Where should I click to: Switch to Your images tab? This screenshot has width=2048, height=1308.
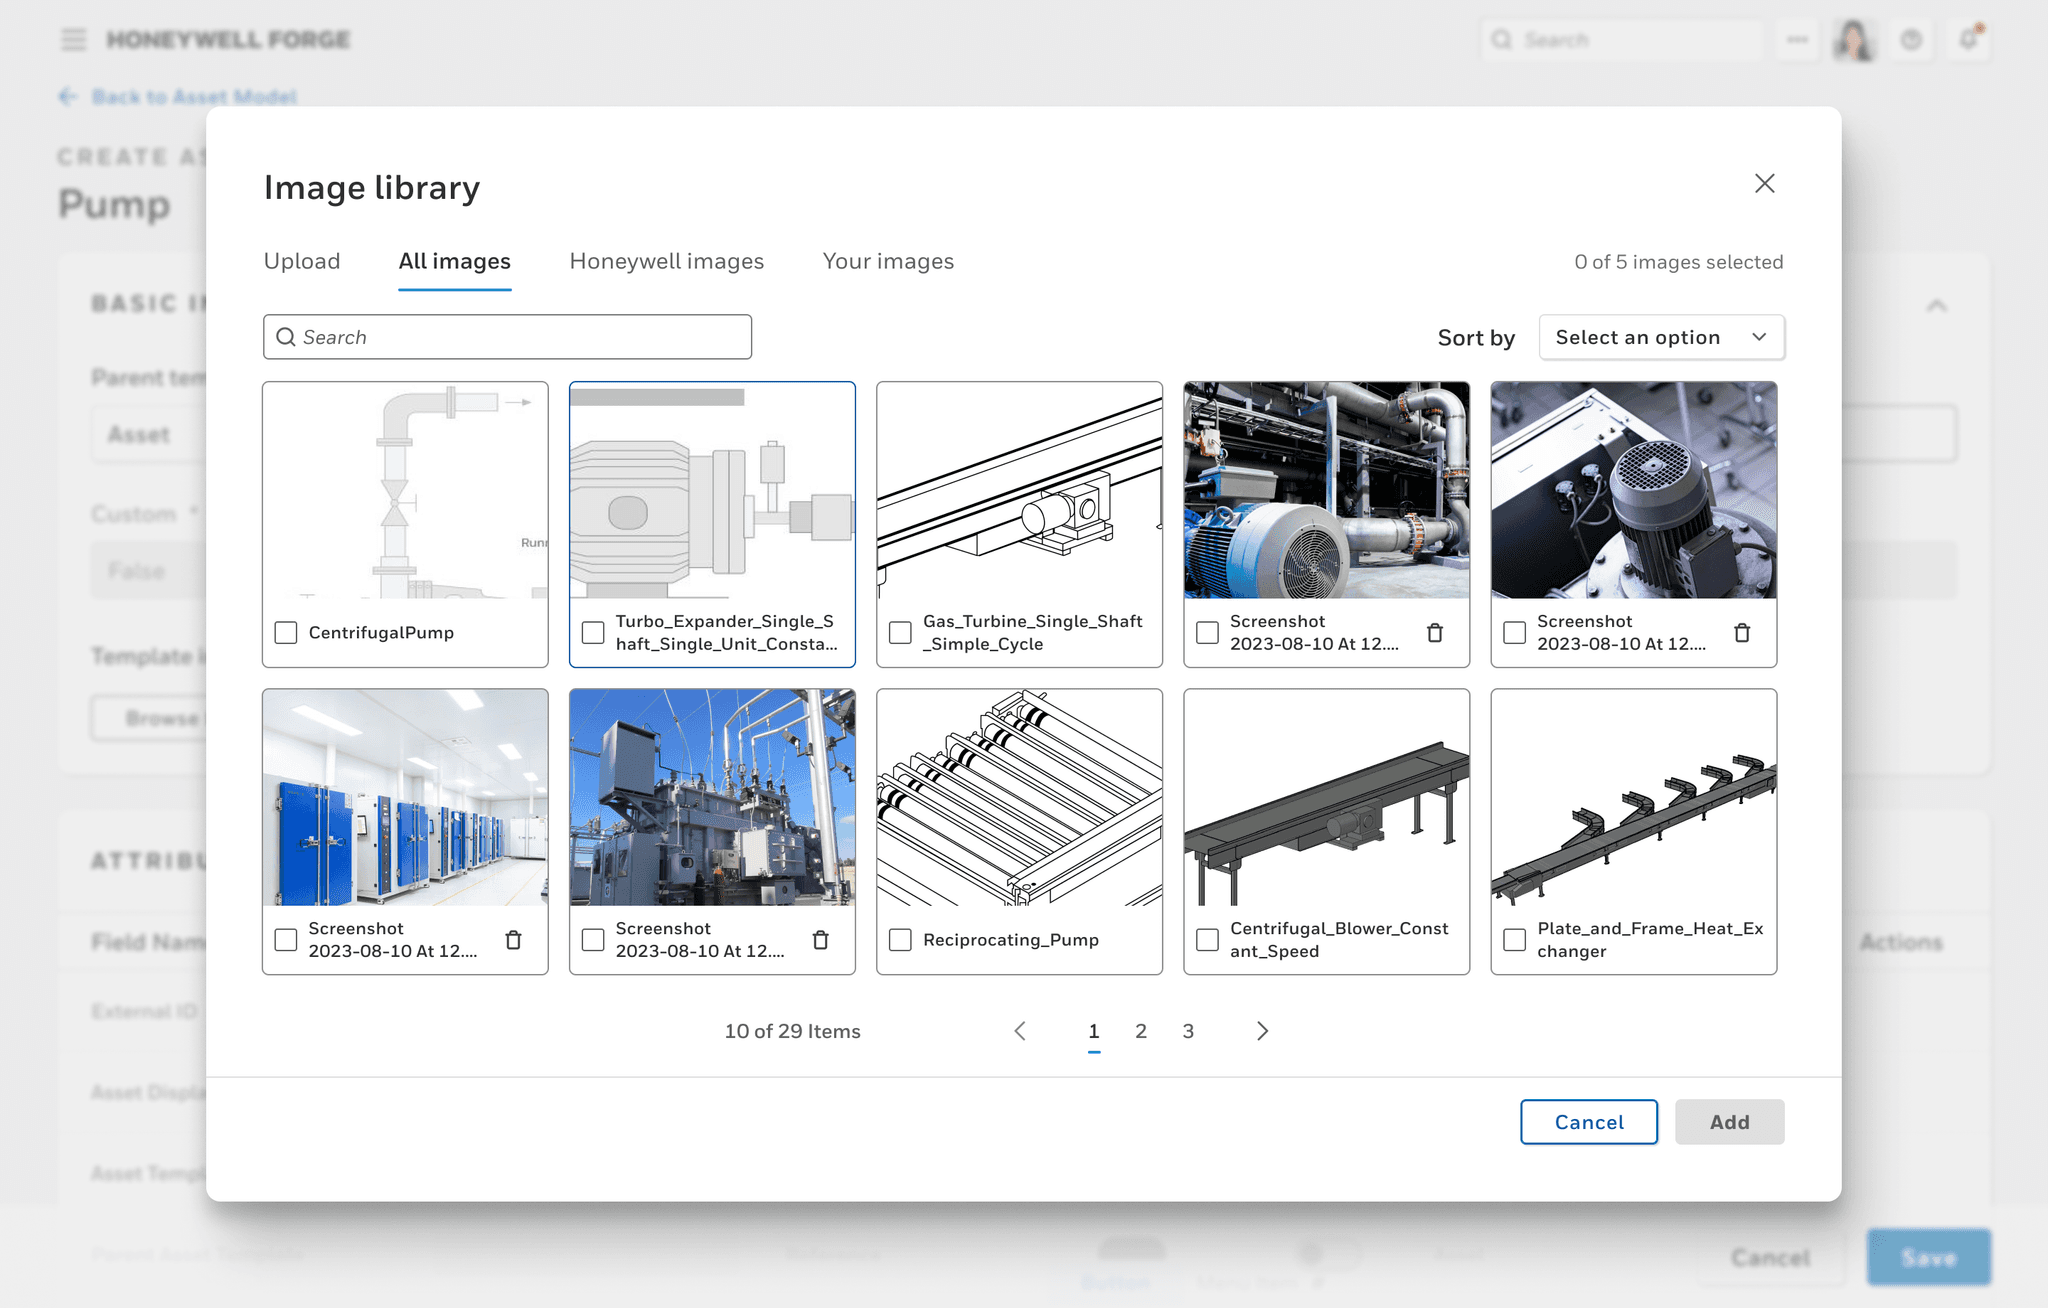888,261
